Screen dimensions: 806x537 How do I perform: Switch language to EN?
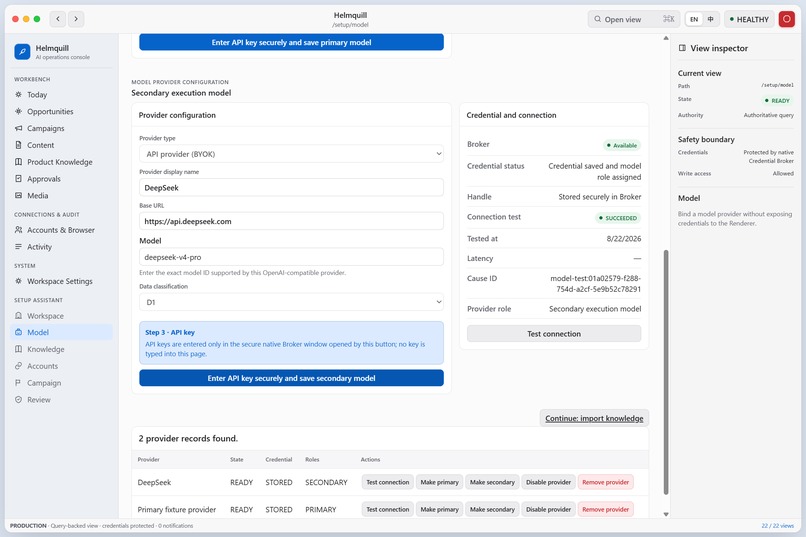(694, 19)
